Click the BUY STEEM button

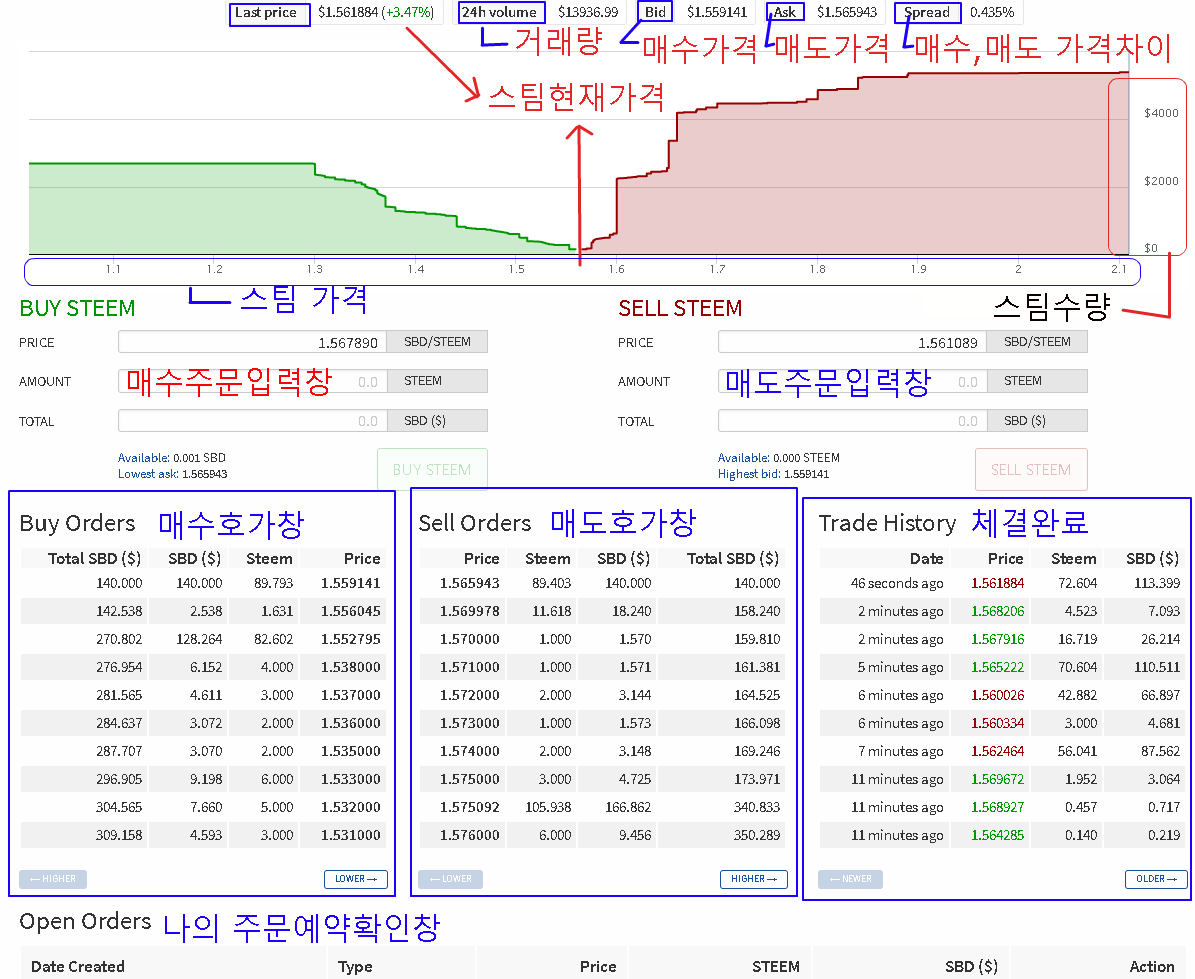tap(432, 469)
